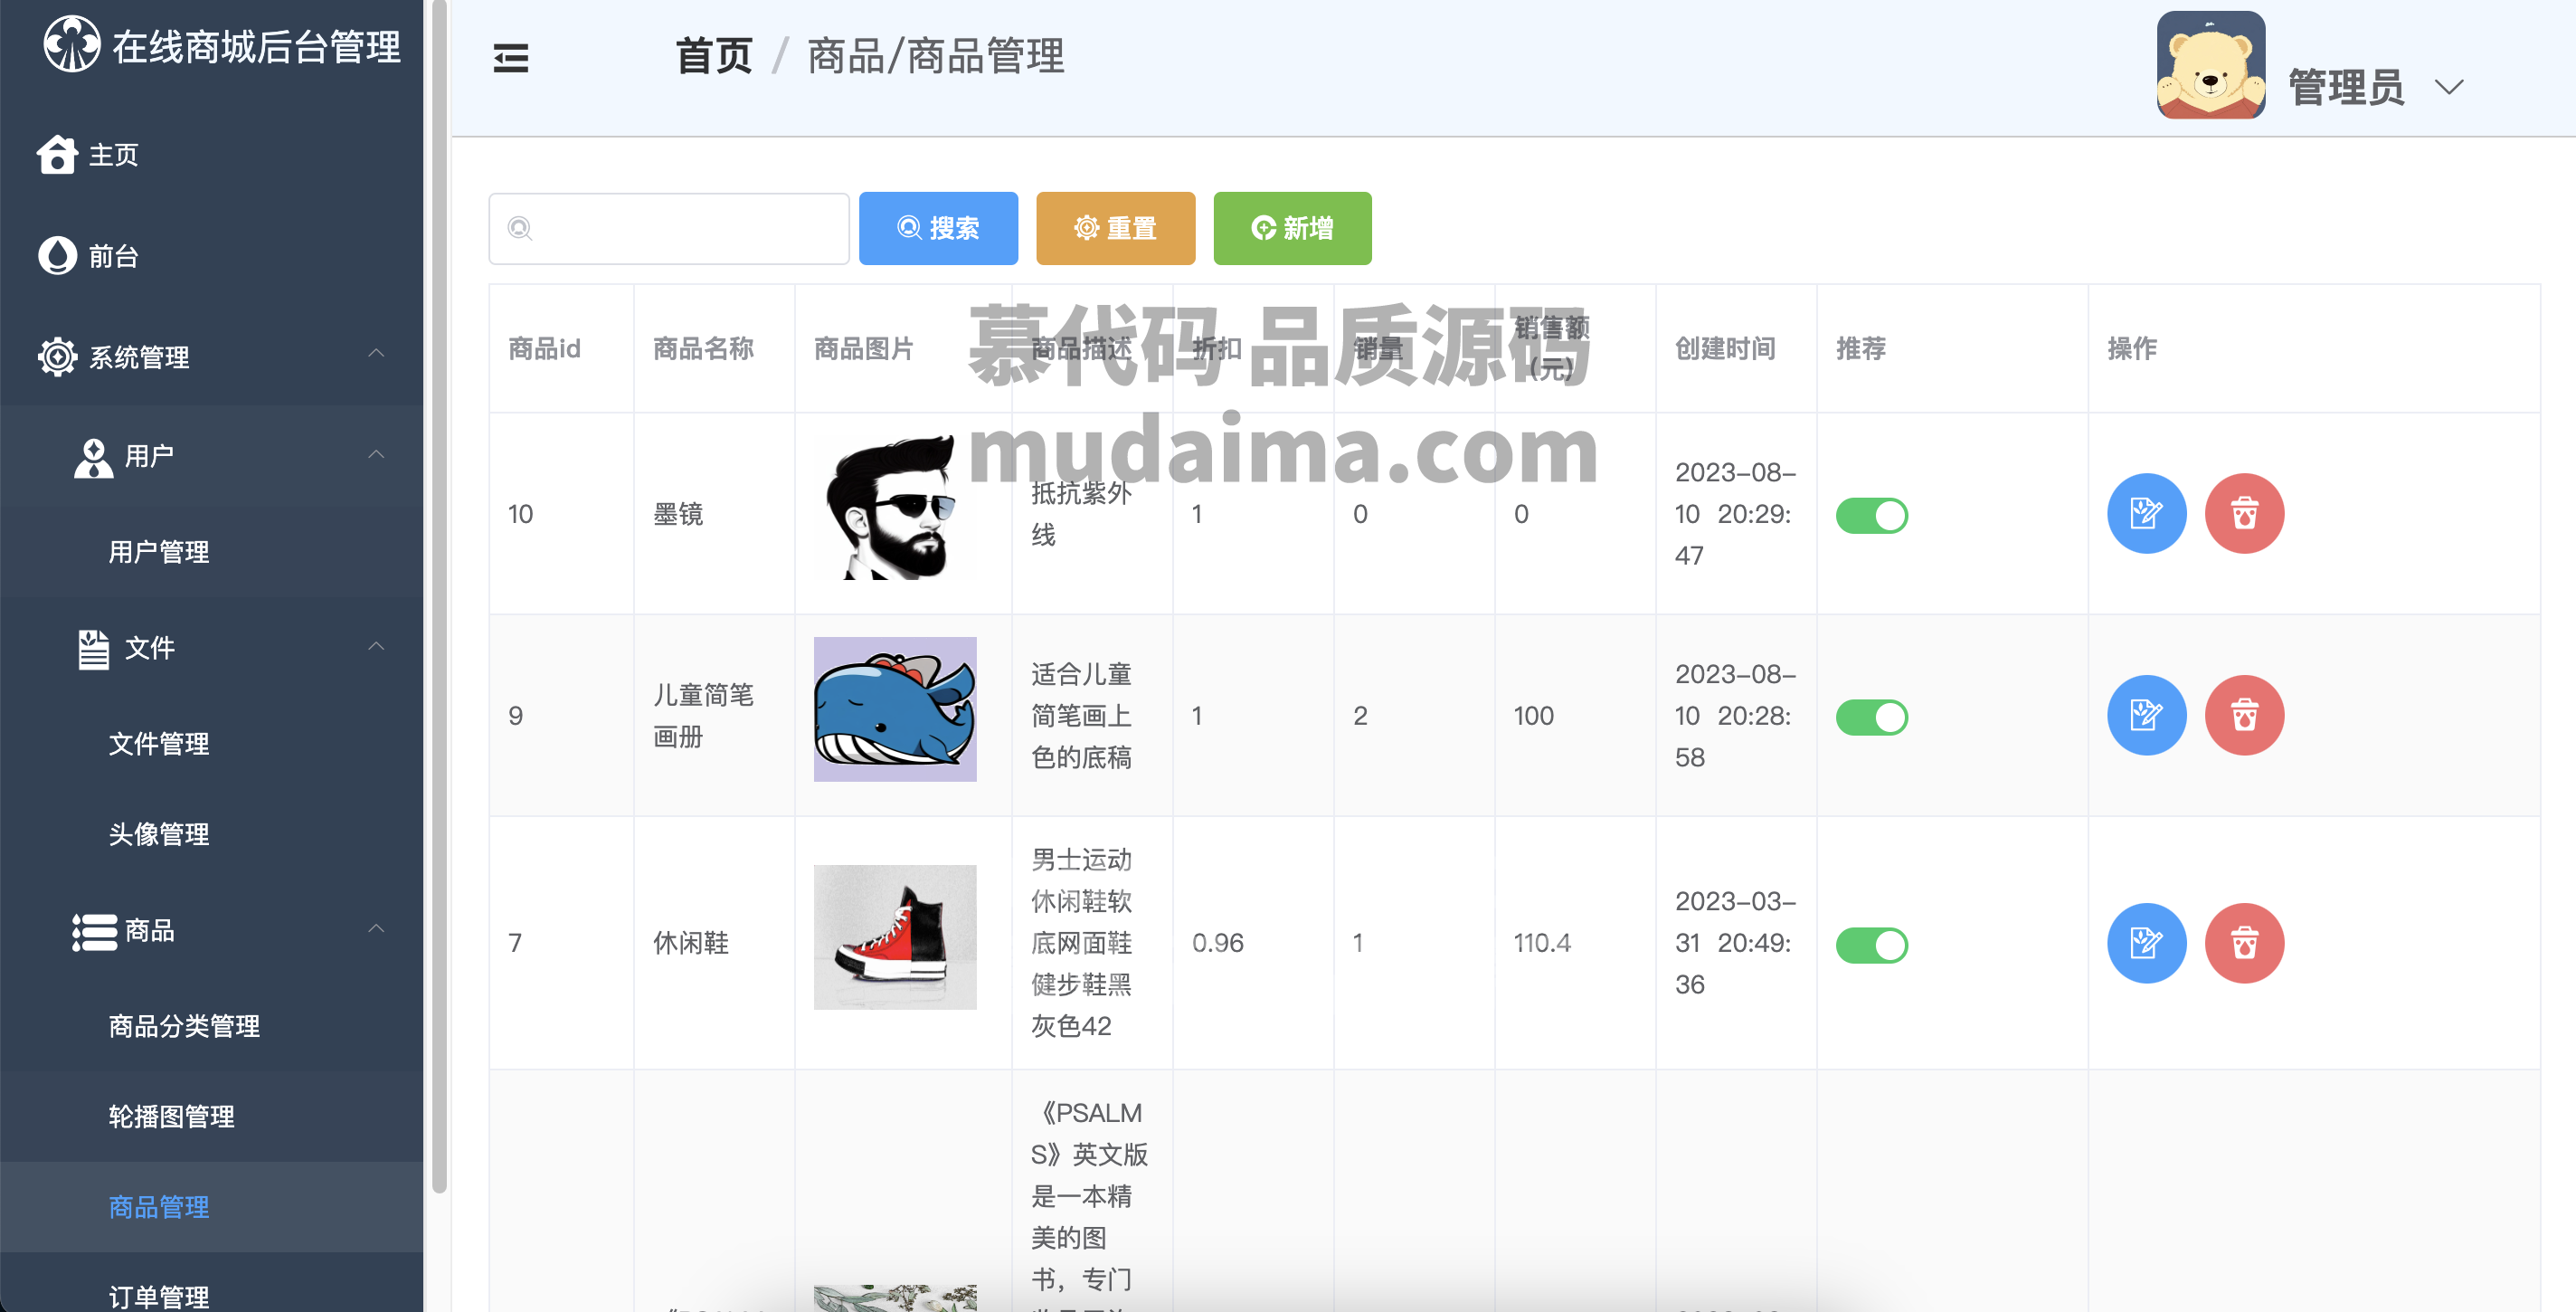Delete the 休闲鞋 product row
Image resolution: width=2576 pixels, height=1312 pixels.
[x=2244, y=943]
